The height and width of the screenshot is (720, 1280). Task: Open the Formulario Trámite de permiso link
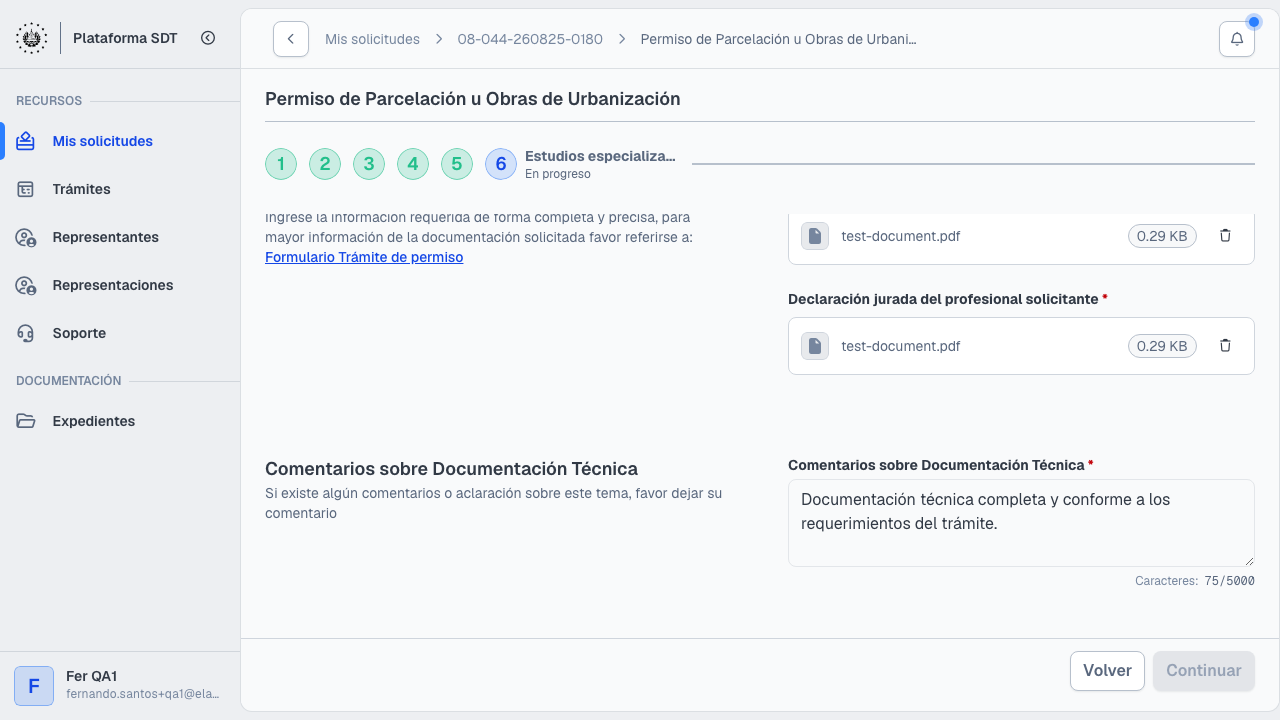coord(364,257)
